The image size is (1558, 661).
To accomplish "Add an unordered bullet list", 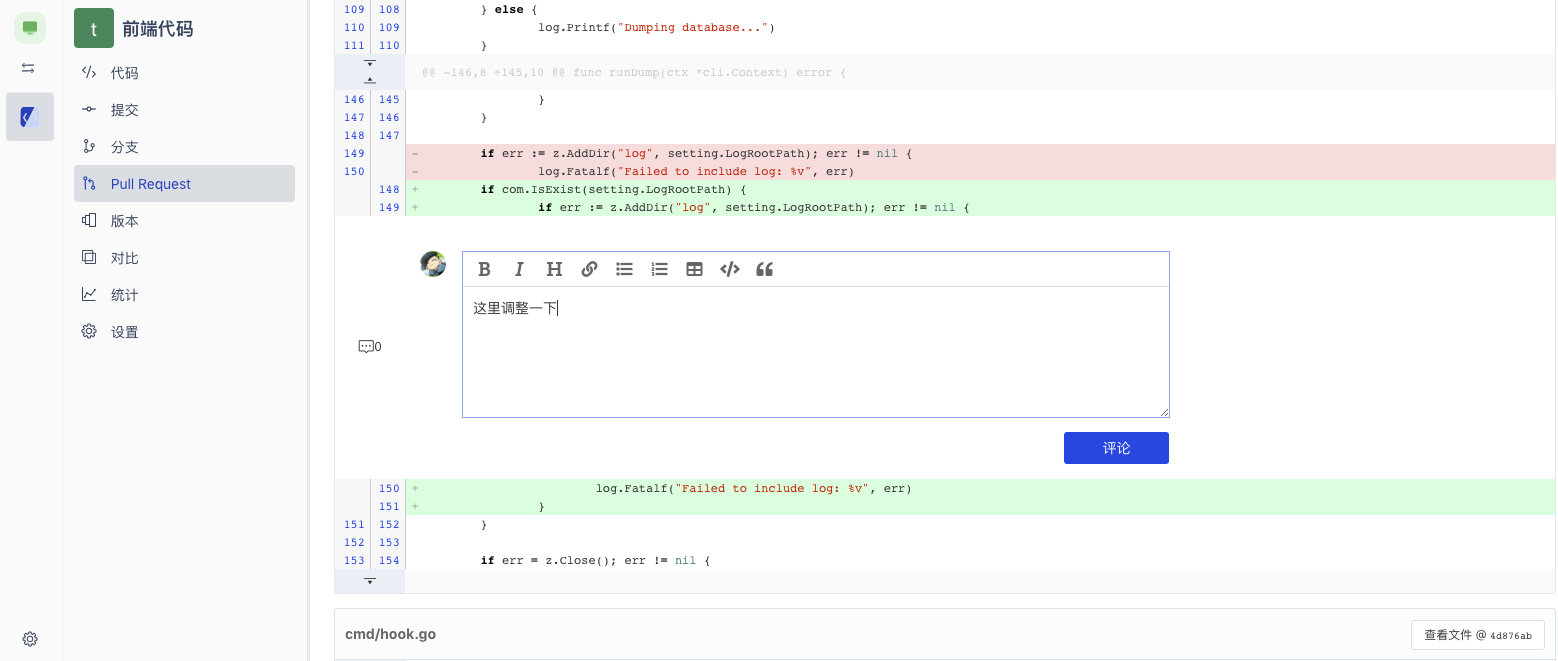I will click(624, 269).
